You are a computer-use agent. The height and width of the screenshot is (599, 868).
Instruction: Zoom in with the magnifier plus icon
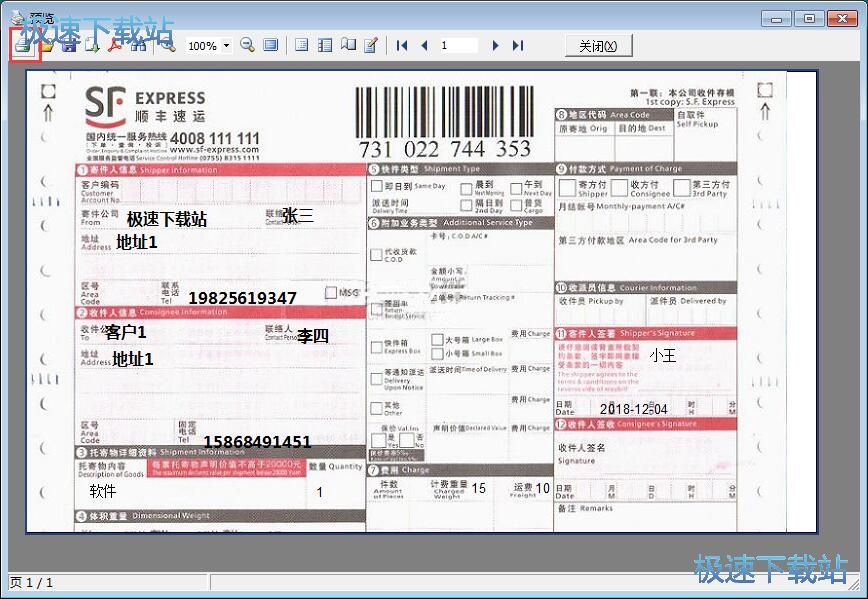click(x=168, y=45)
